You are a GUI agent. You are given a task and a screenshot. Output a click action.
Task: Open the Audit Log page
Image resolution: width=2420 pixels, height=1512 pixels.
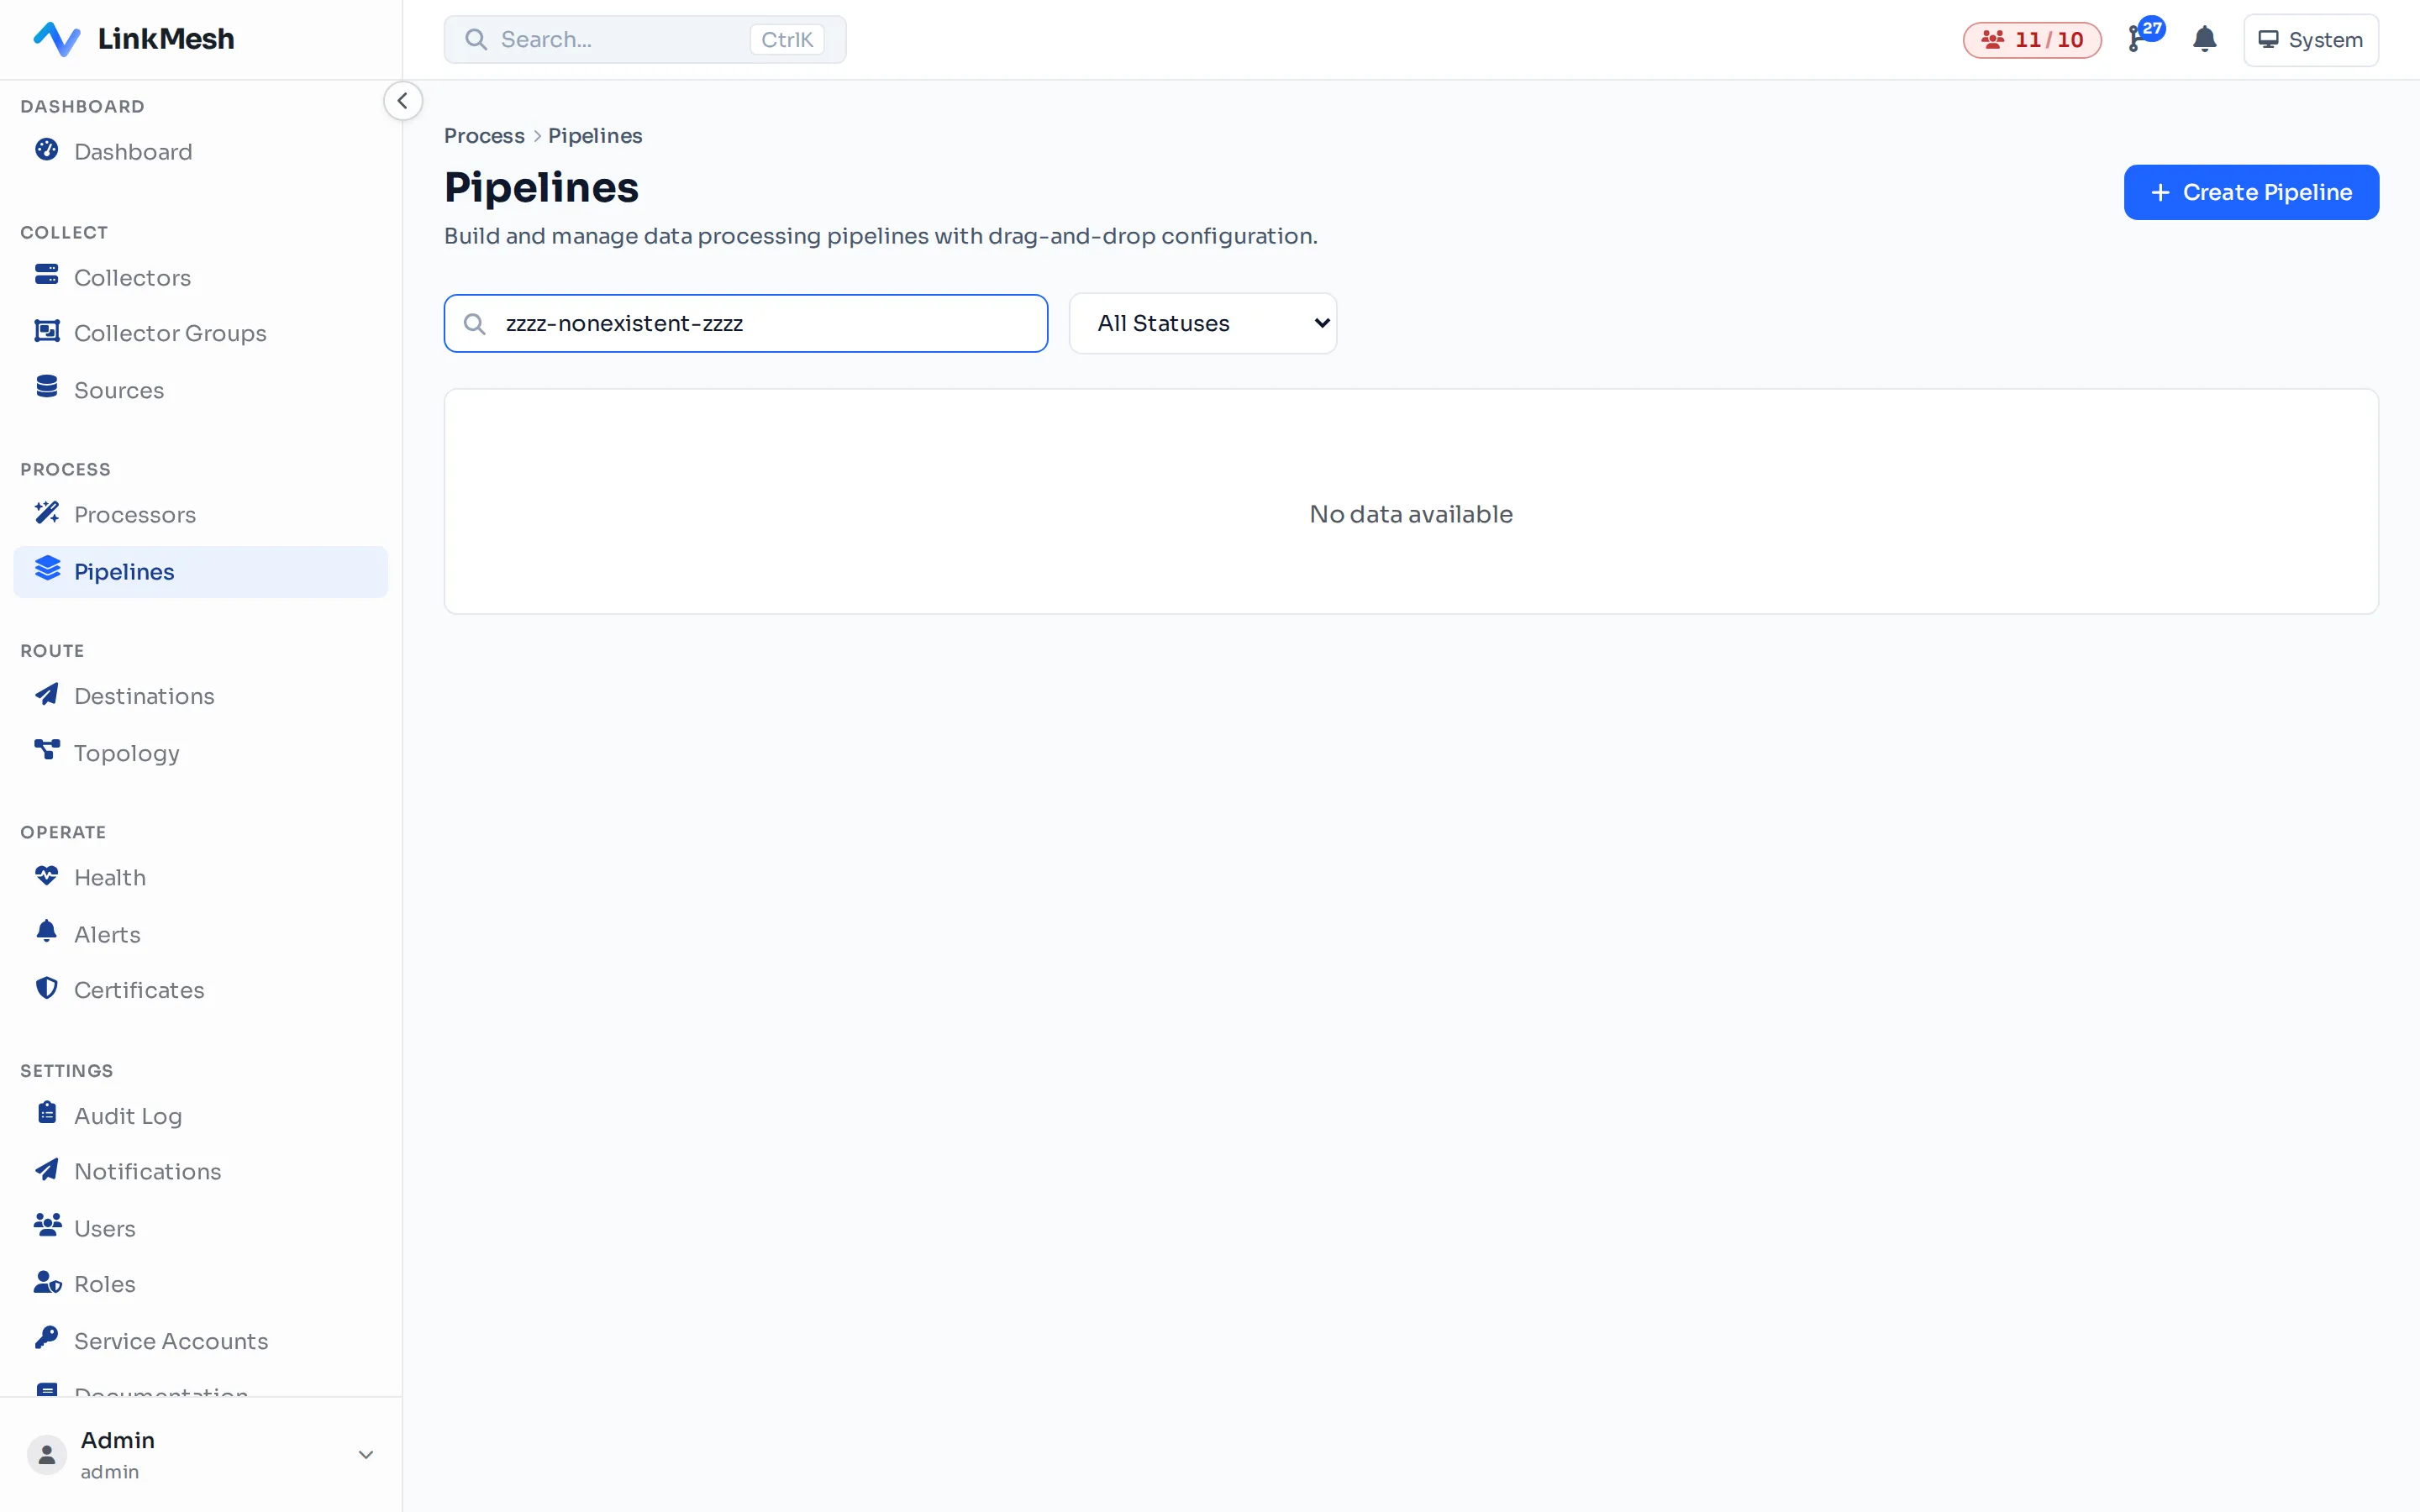point(200,1115)
